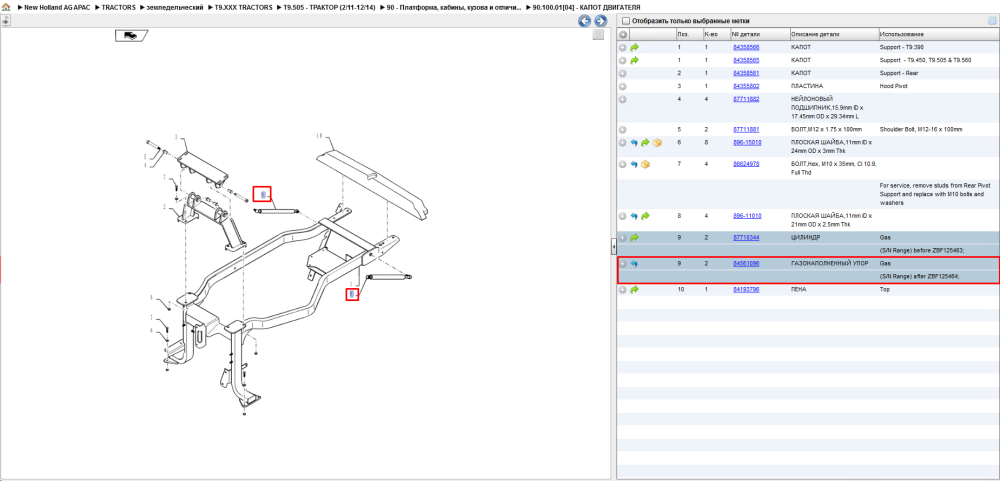1000x481 pixels.
Task: Click the plus icon in the table header
Action: (x=623, y=34)
